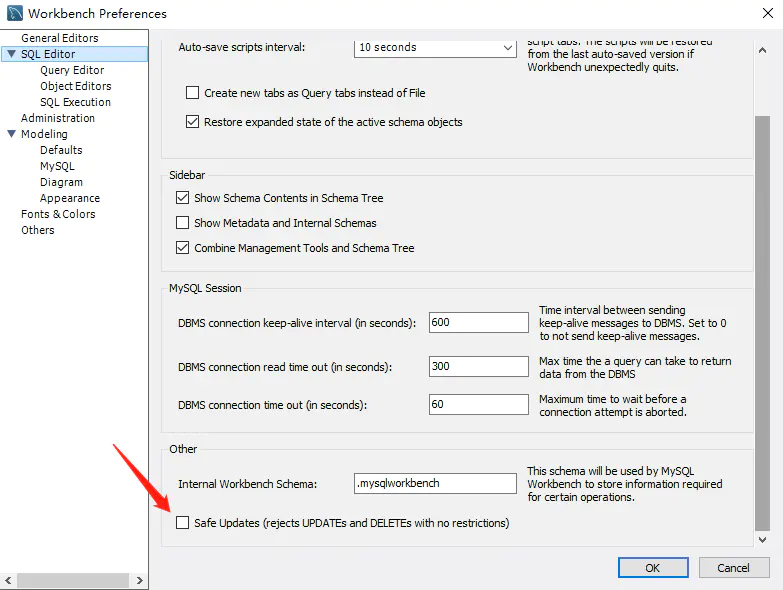Viewport: 783px width, 590px height.
Task: Uncheck Show Schema Contents in Schema Tree
Action: coord(182,198)
